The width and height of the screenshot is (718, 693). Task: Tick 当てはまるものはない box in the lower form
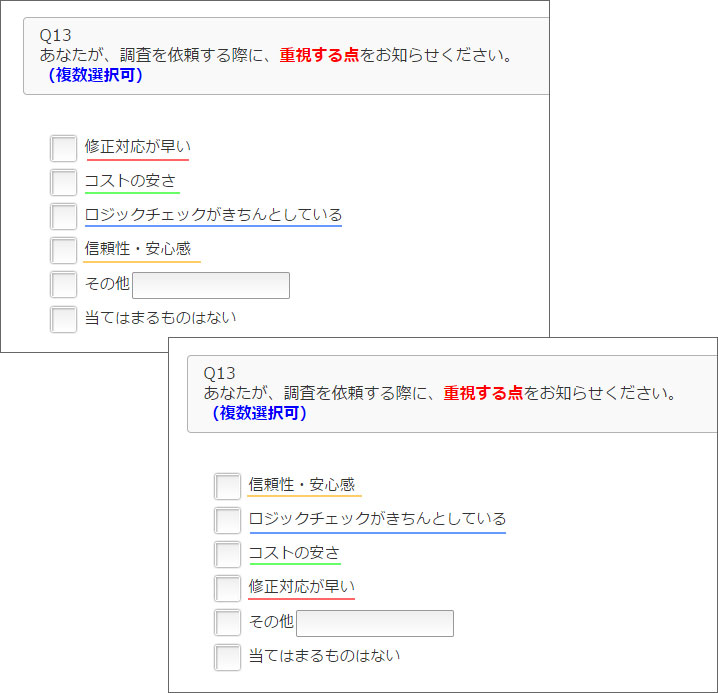pos(227,657)
